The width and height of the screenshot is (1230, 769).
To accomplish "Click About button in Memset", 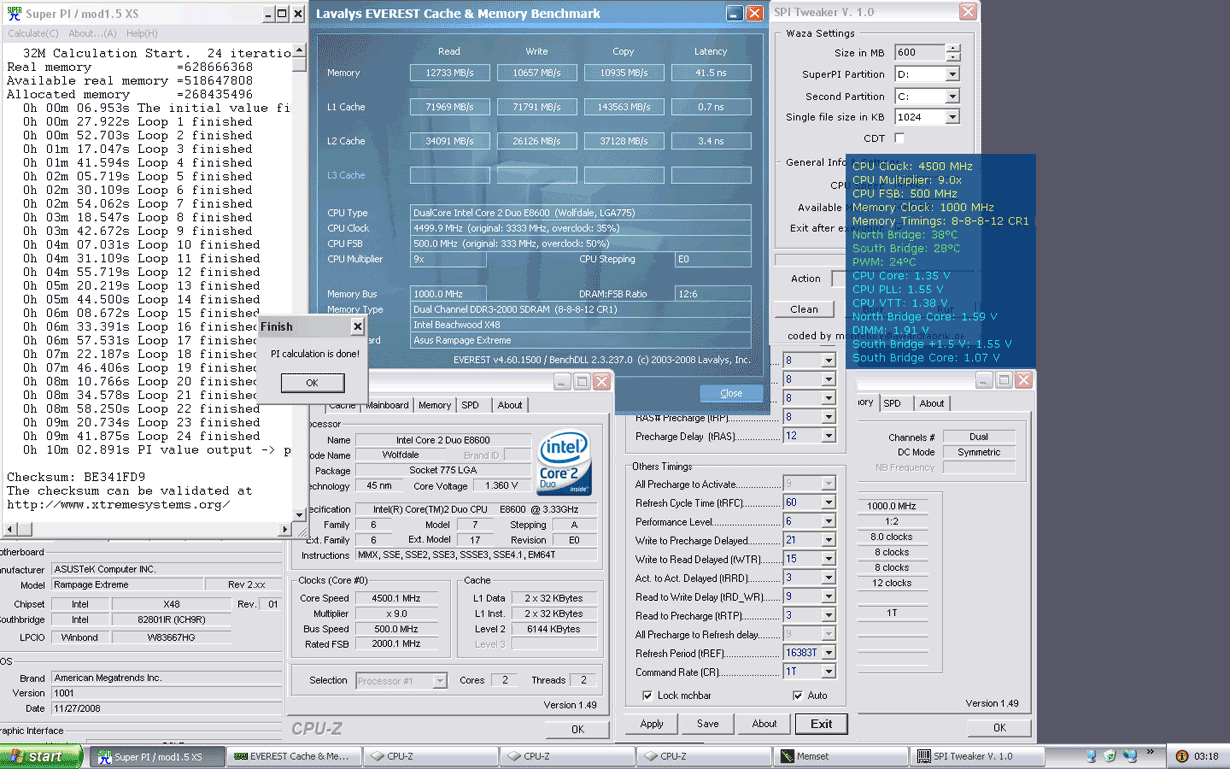I will 764,723.
